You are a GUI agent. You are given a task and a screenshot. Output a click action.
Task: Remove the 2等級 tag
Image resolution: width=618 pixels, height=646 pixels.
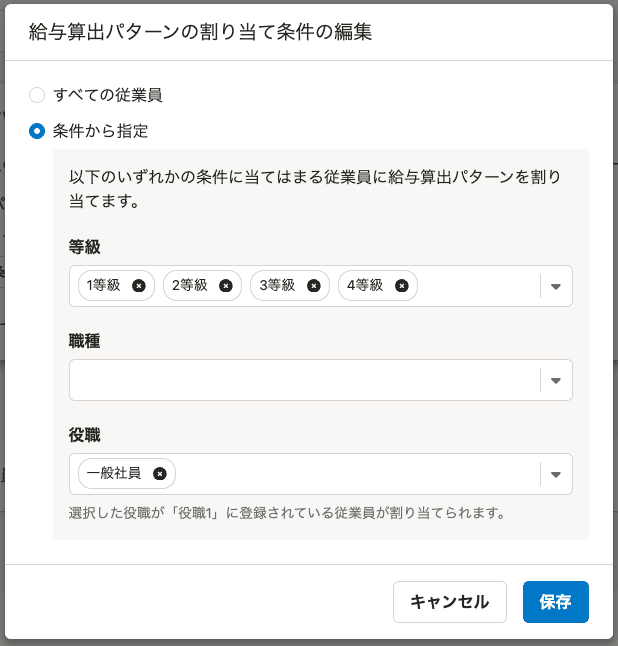(226, 285)
